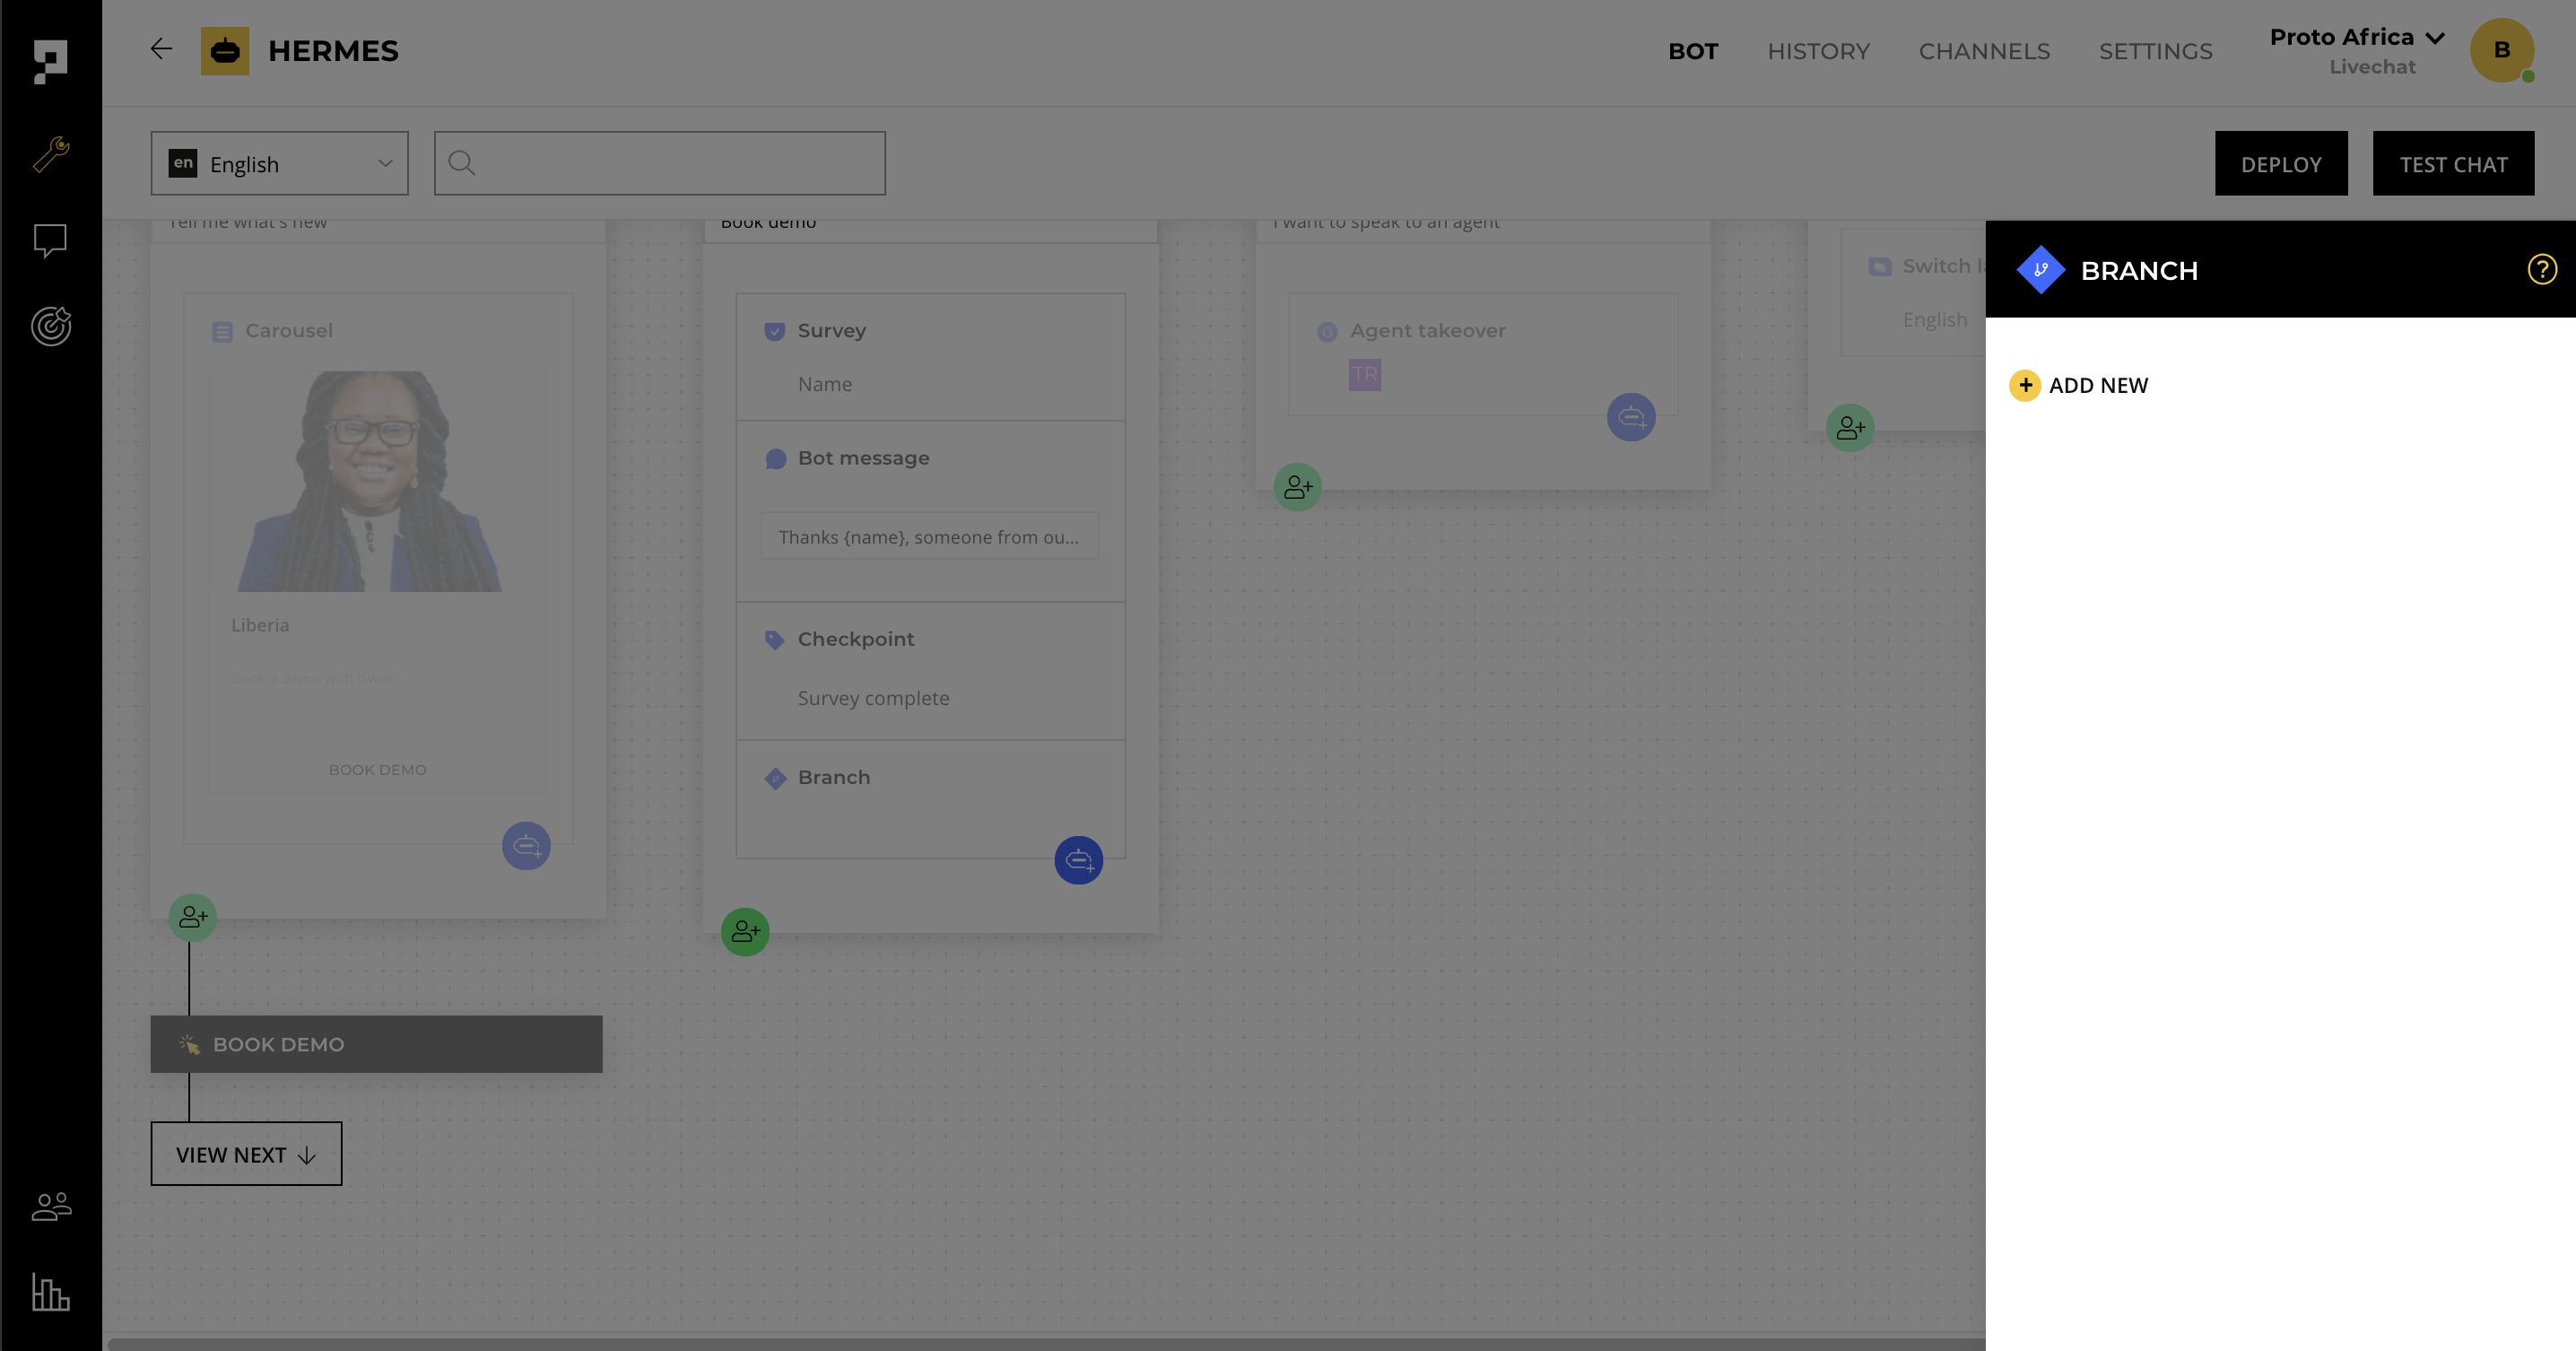
Task: Open the analytics bar chart icon
Action: pos(50,1292)
